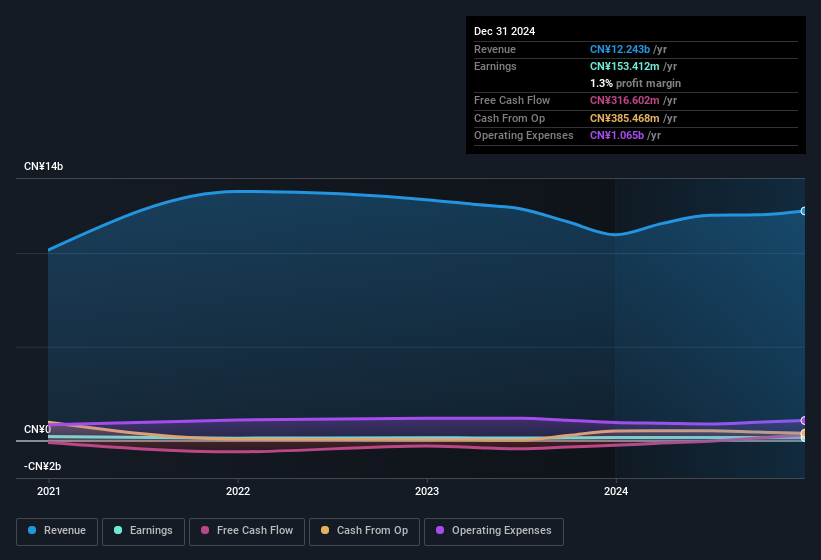Click the Free Cash Flow label in tooltip
Viewport: 821px width, 560px height.
click(512, 100)
